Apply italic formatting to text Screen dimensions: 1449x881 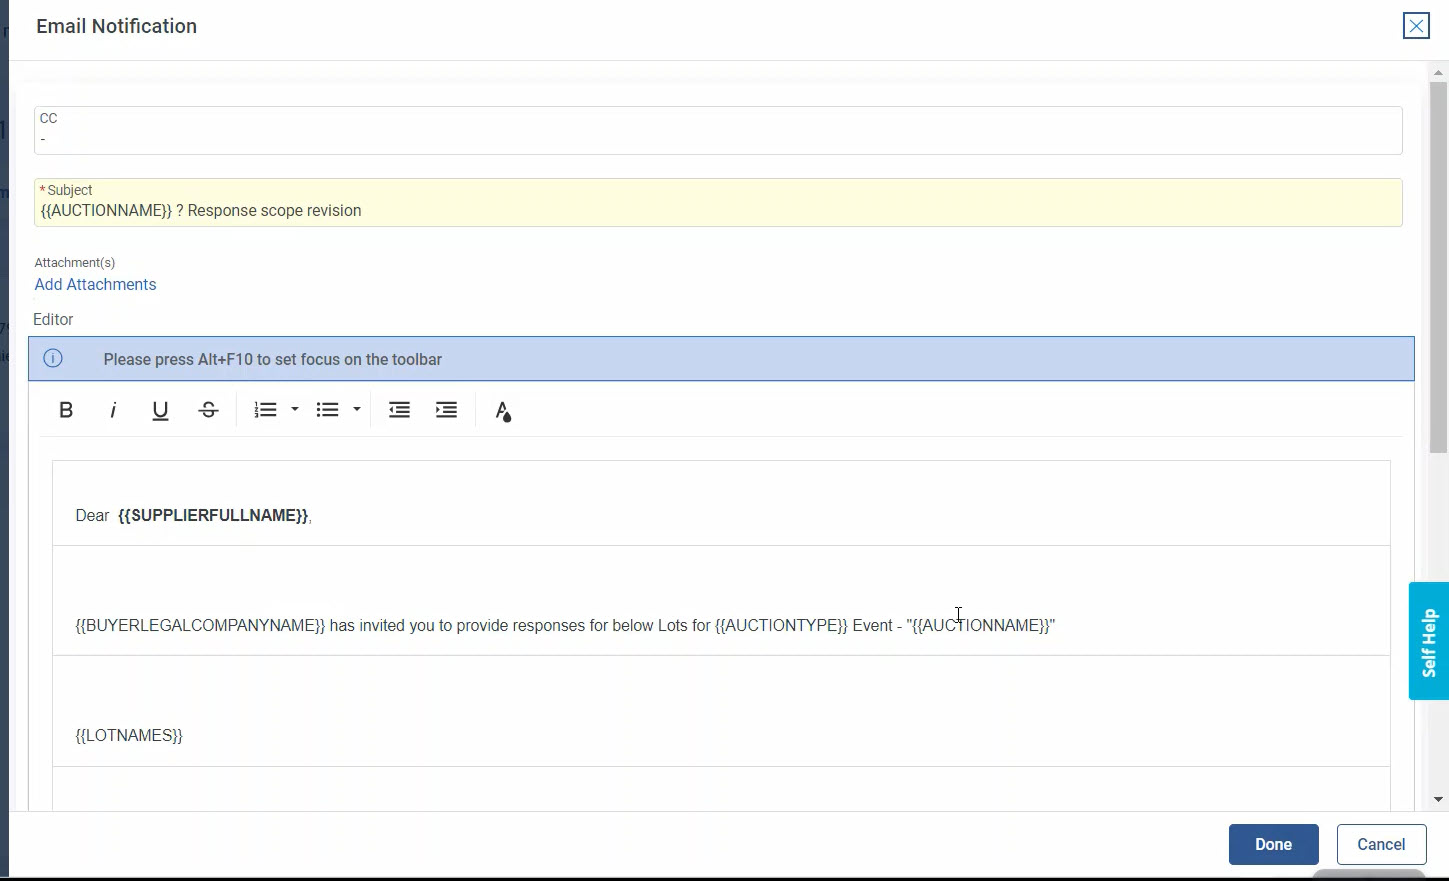tap(113, 410)
